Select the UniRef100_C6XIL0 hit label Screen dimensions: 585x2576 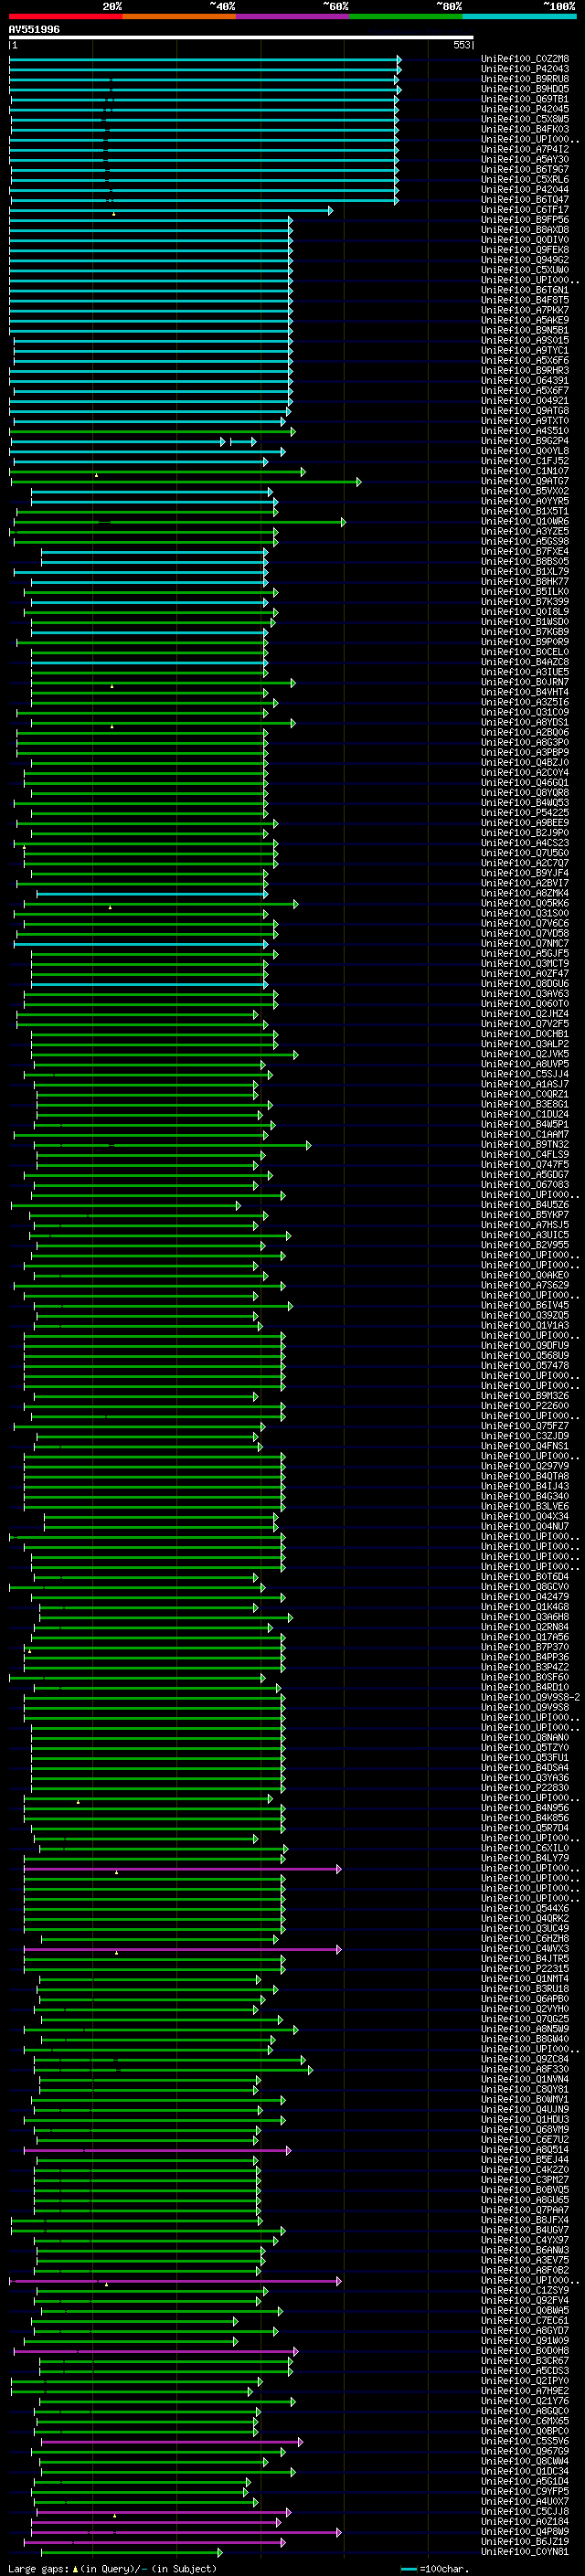[525, 1847]
